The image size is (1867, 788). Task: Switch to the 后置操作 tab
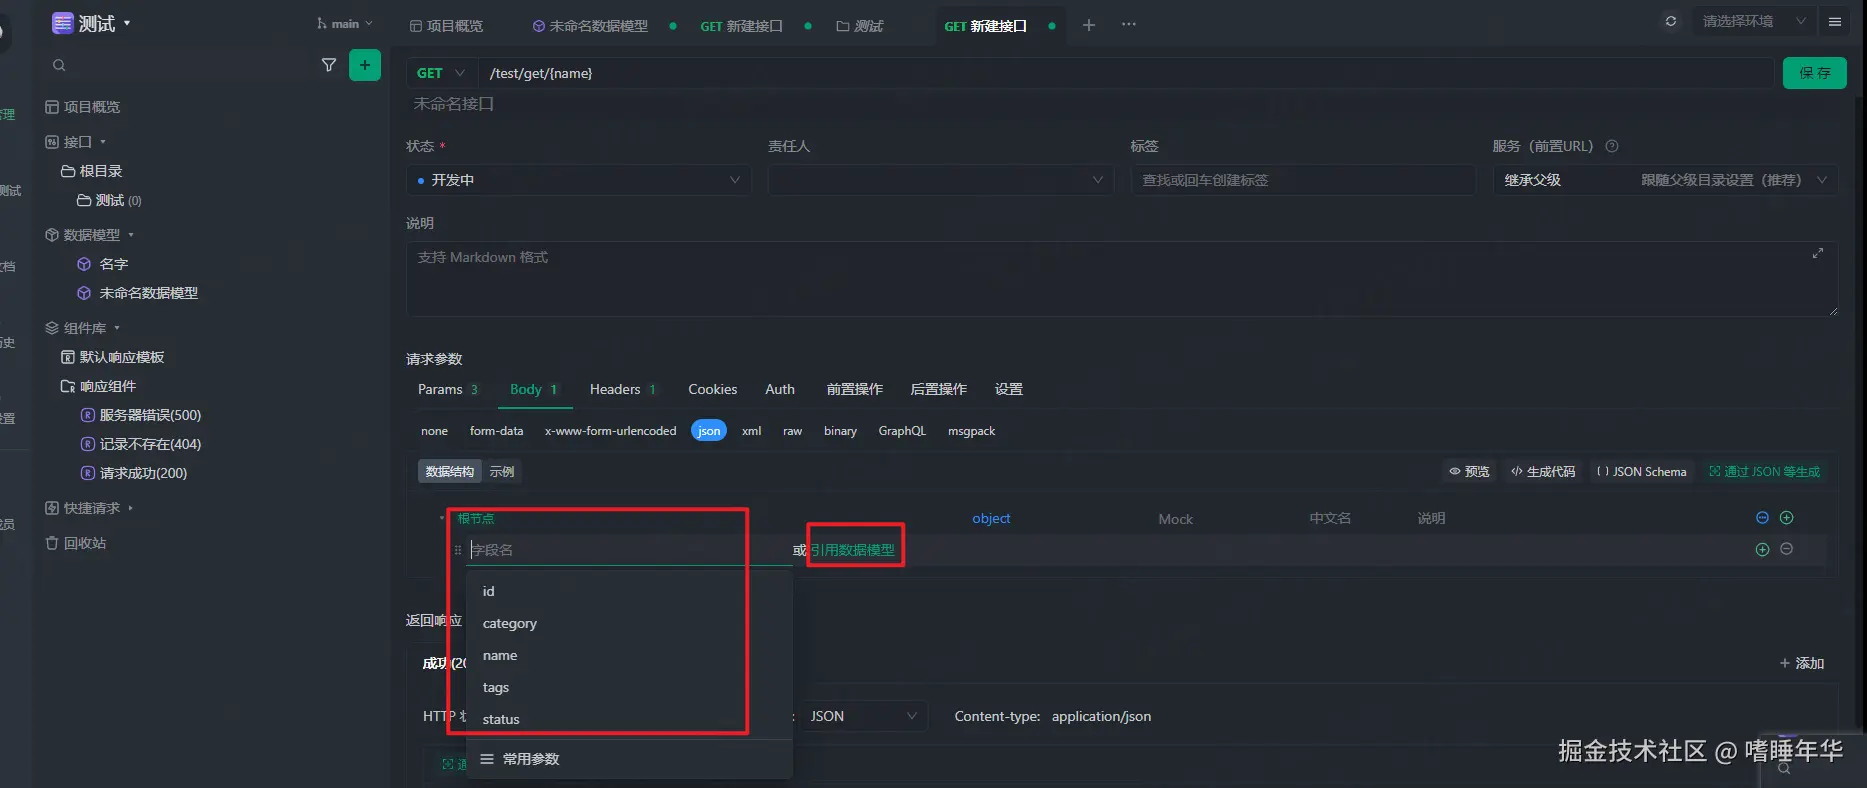click(939, 389)
